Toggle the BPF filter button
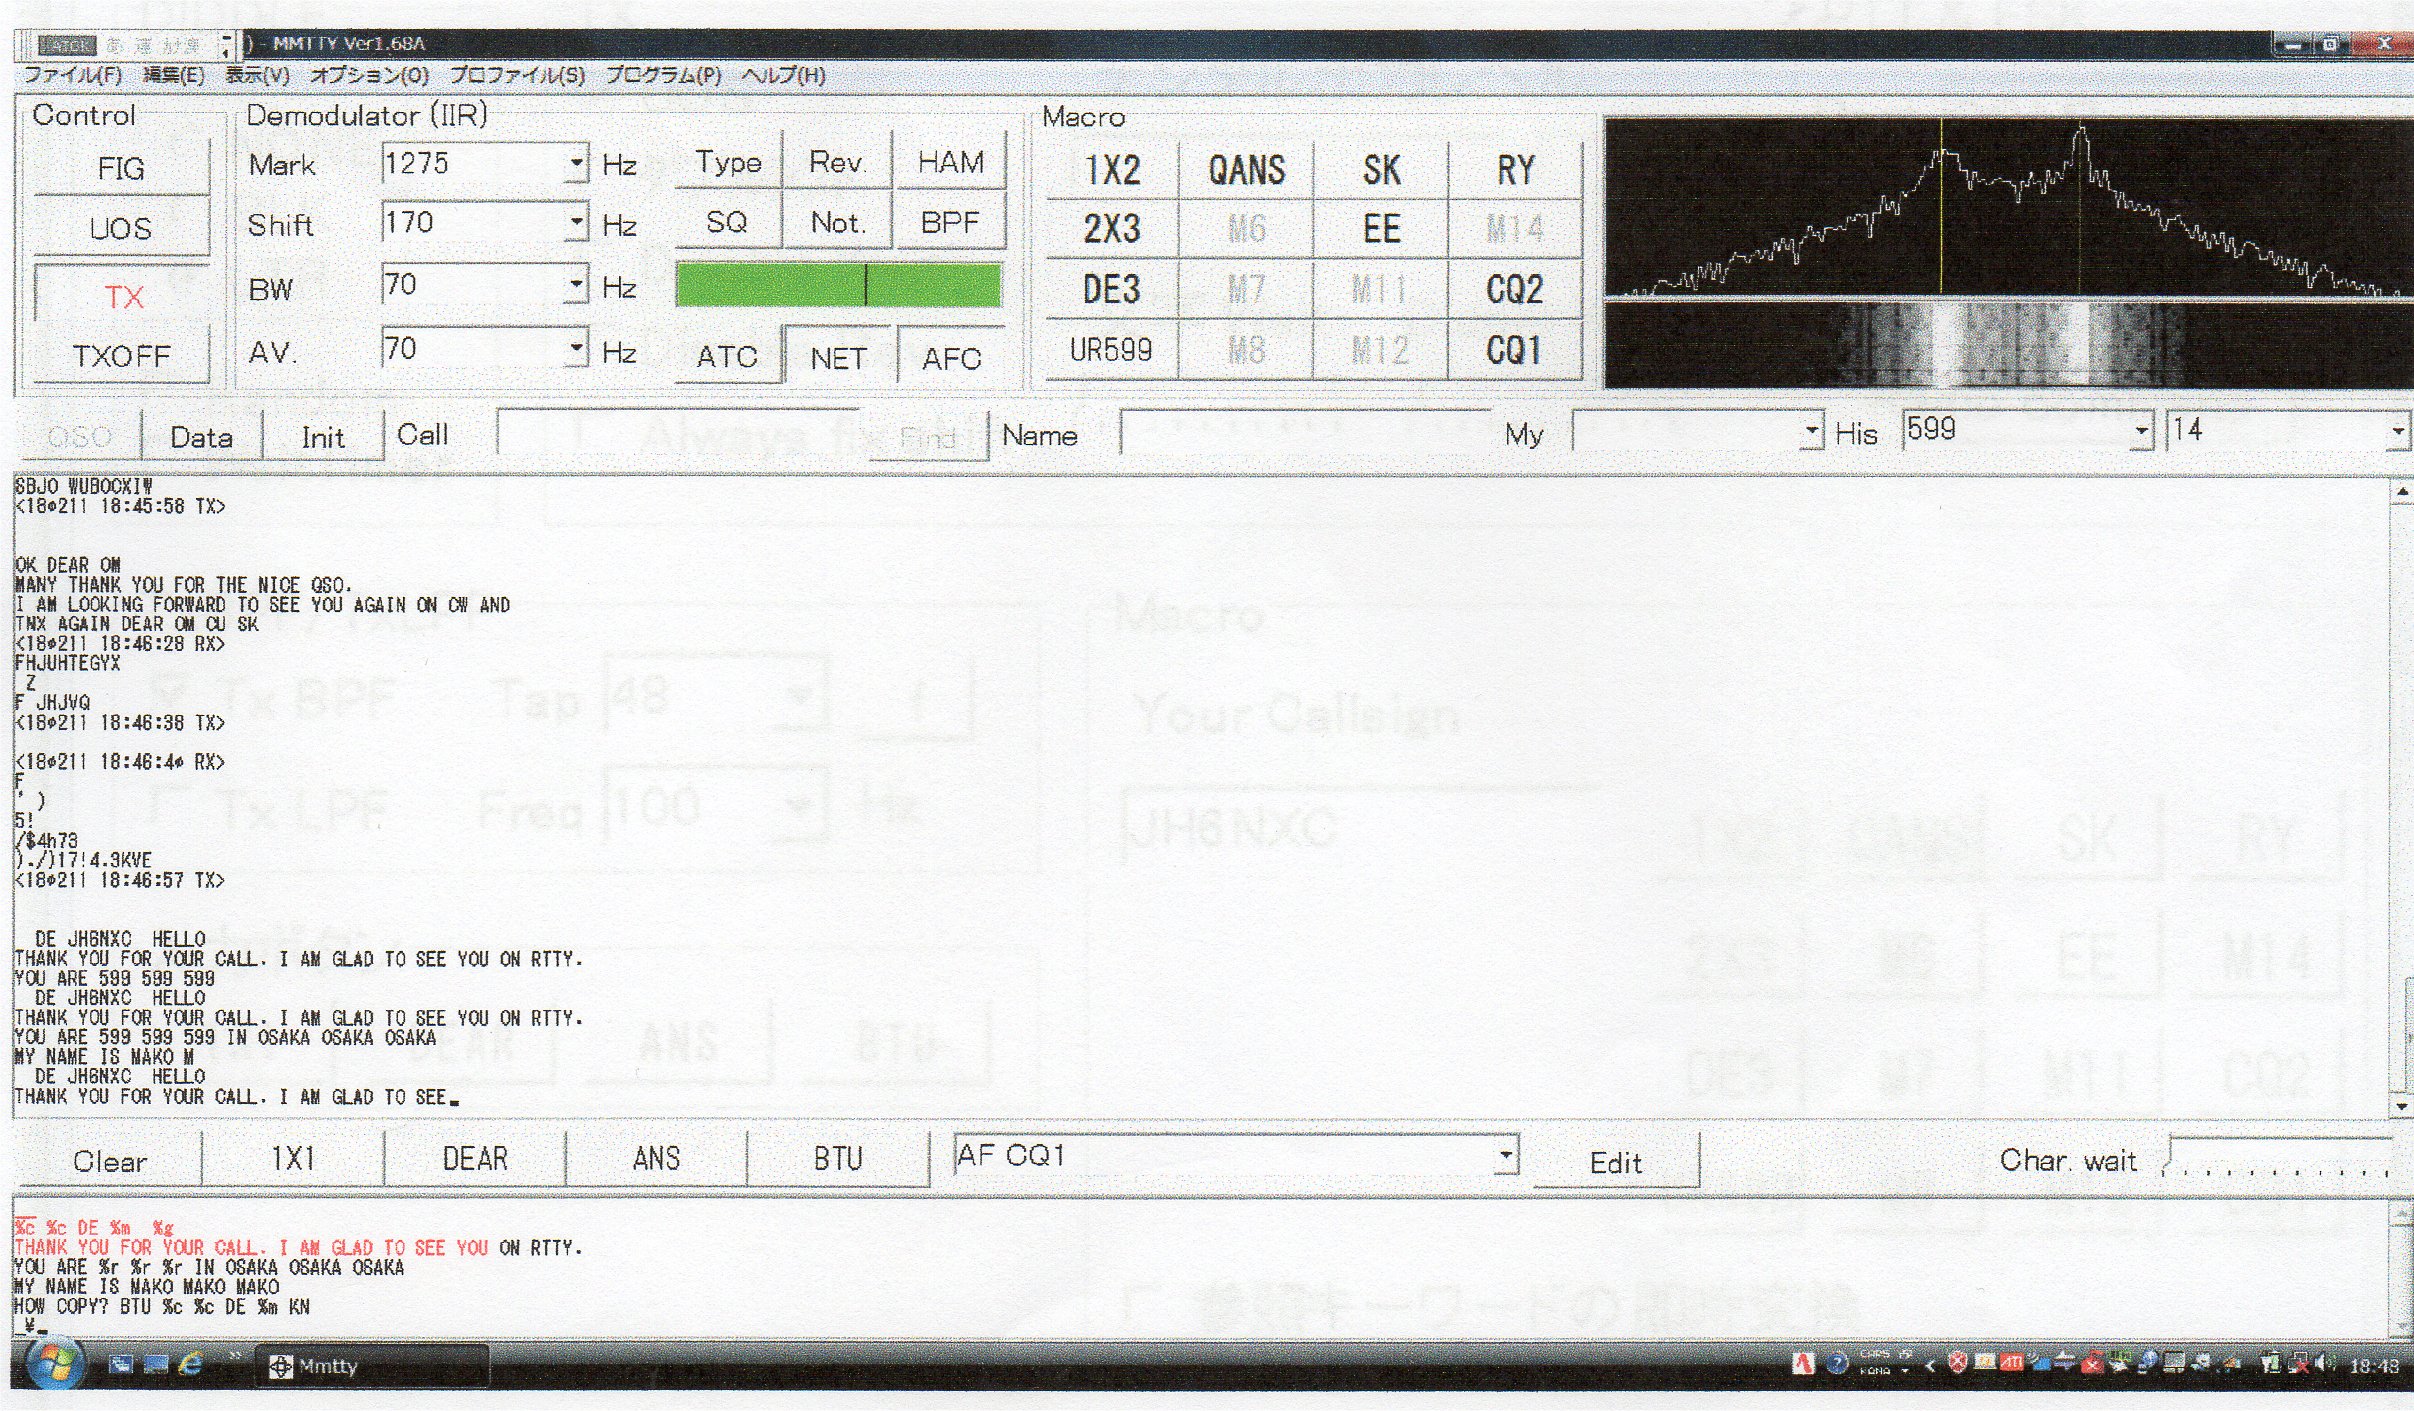Screen dimensions: 2414x1411 pyautogui.click(x=949, y=222)
